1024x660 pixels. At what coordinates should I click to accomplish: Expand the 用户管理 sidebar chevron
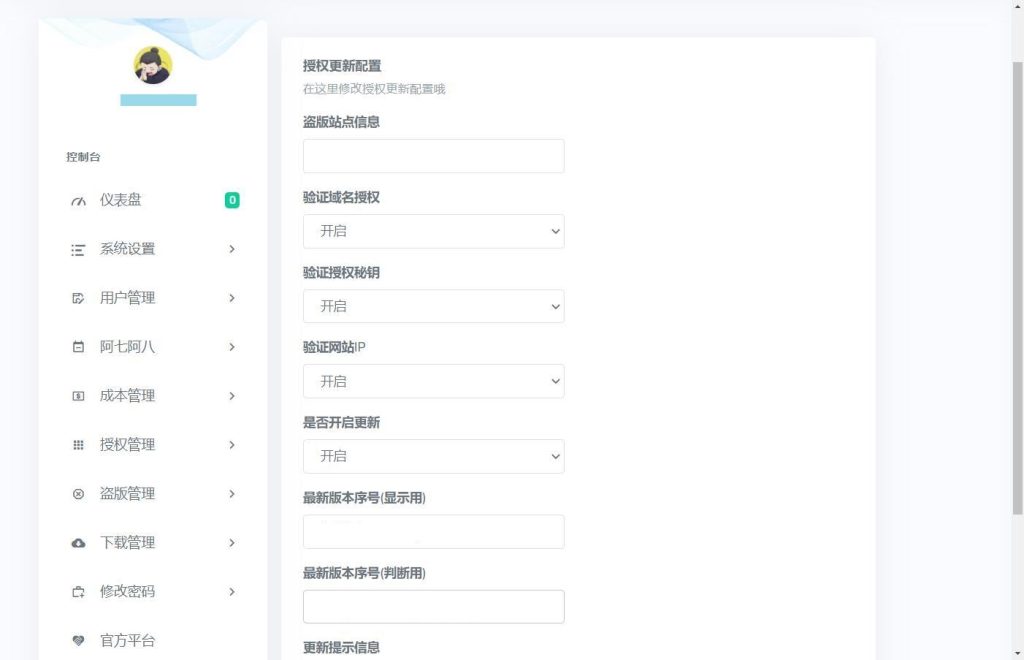point(232,298)
